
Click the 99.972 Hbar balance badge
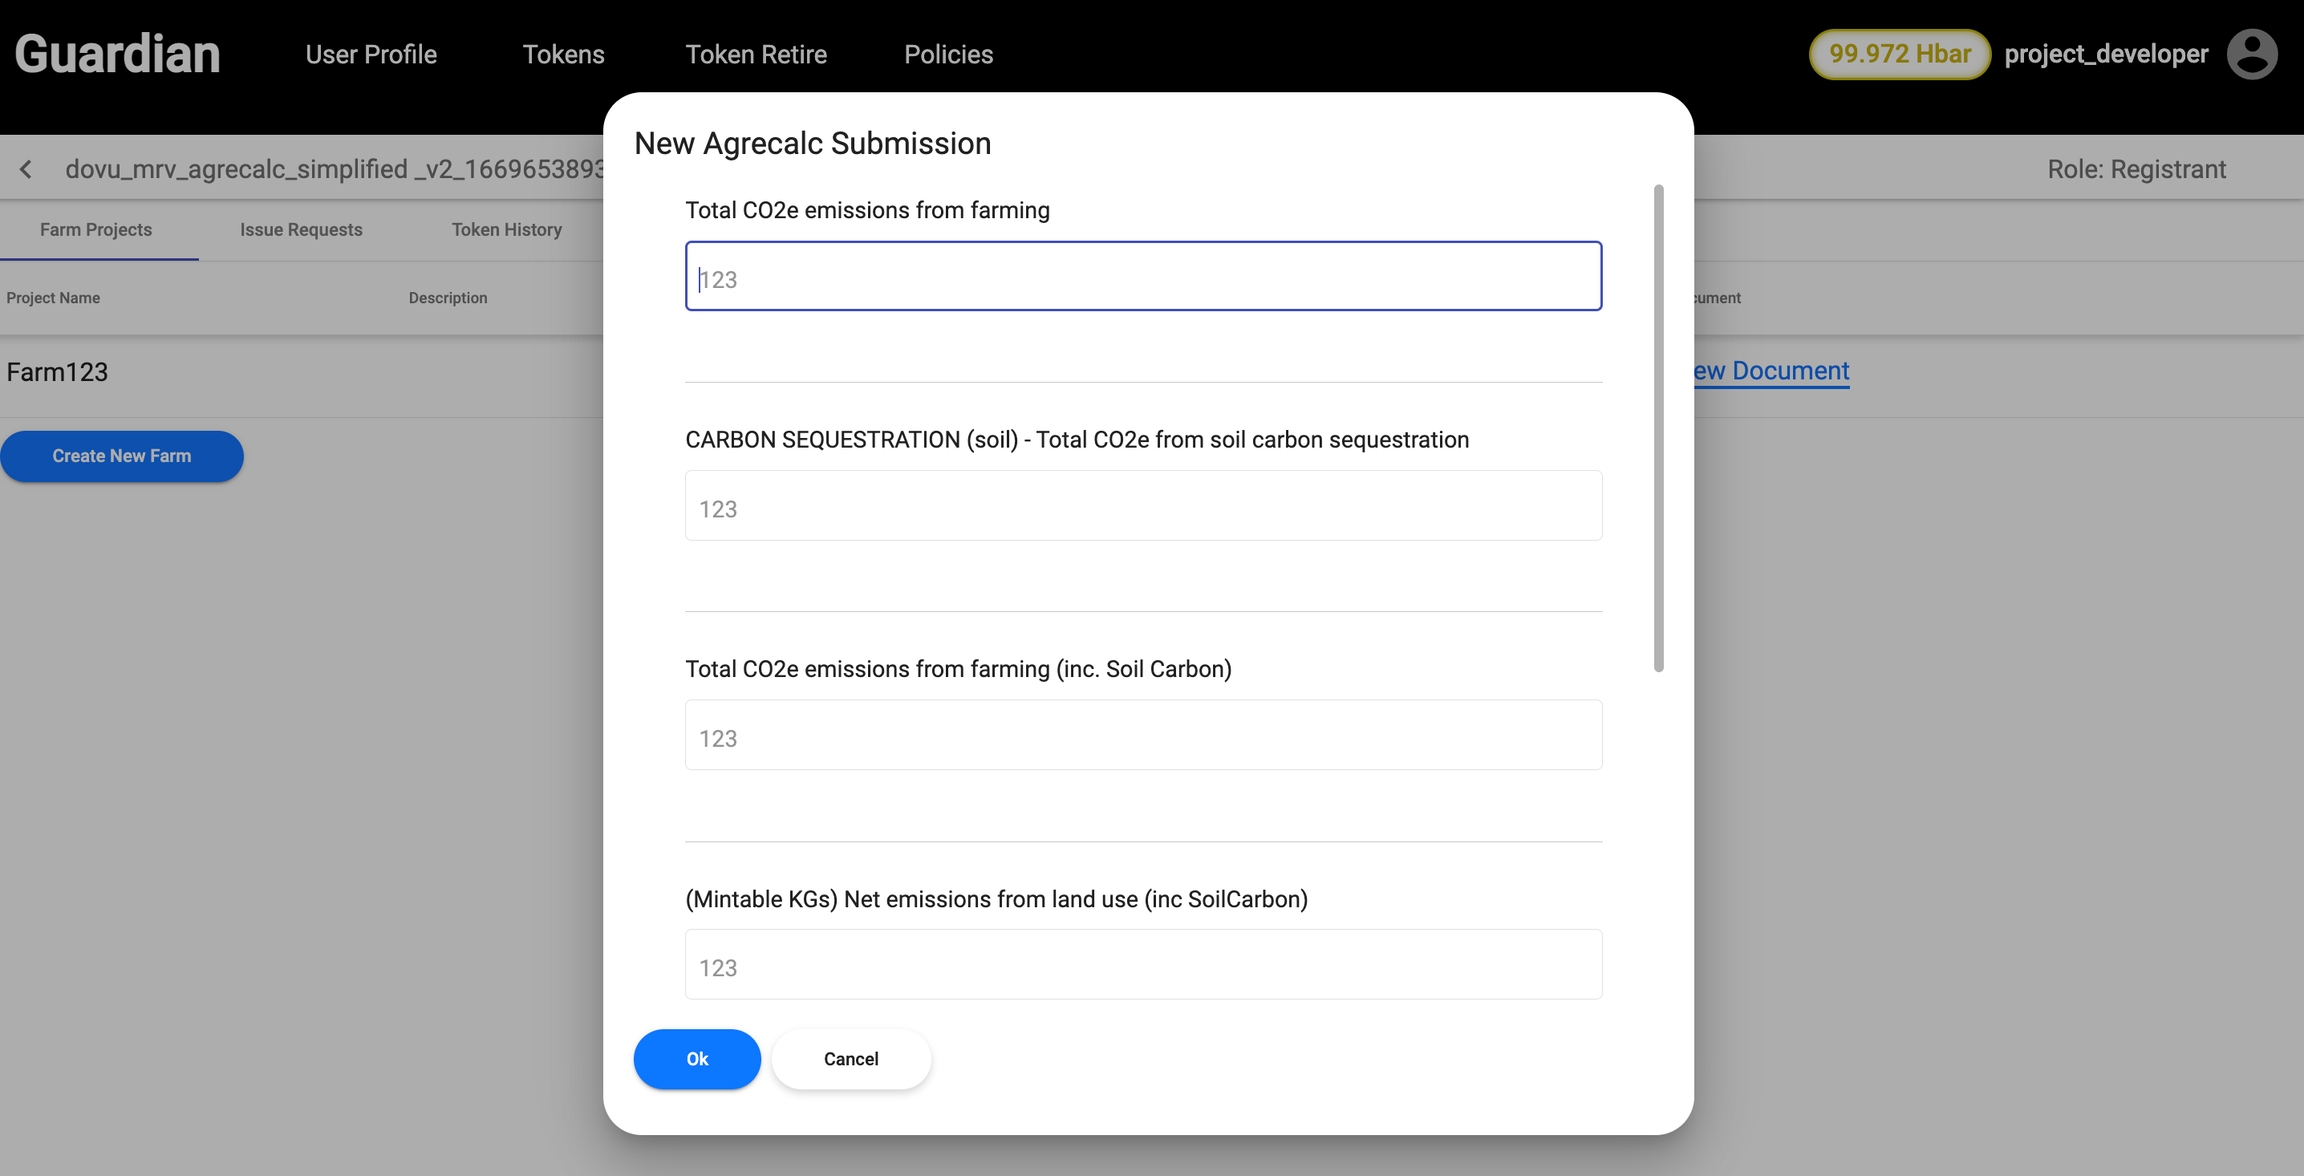(1899, 54)
